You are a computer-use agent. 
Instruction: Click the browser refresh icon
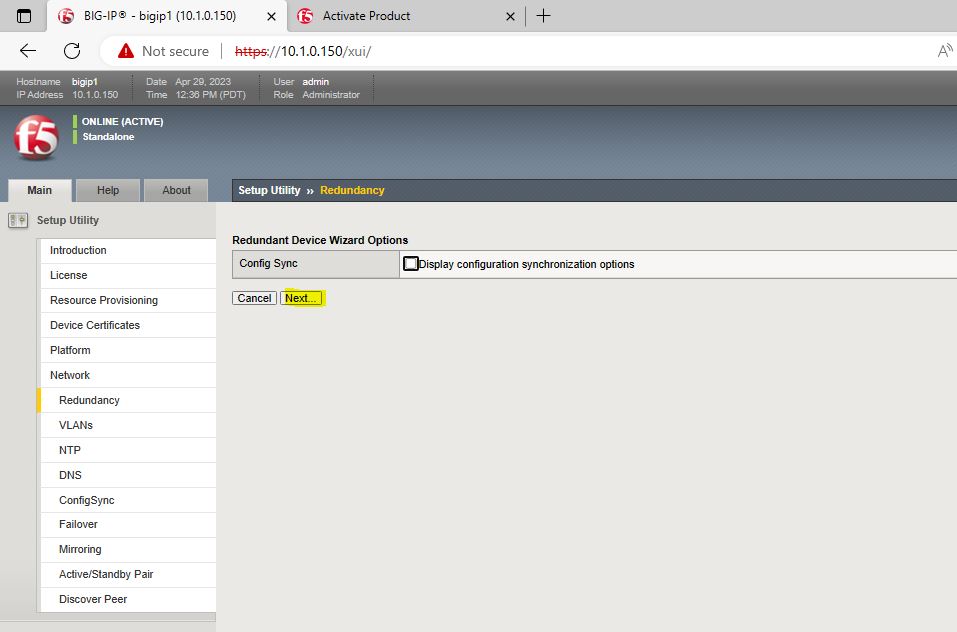pos(72,51)
